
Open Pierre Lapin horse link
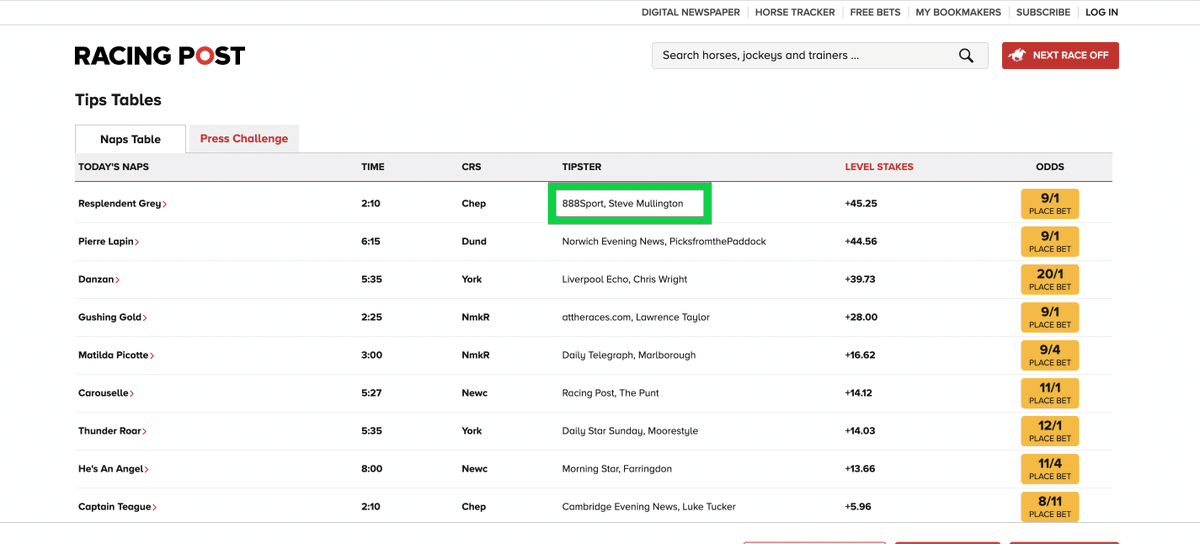(108, 242)
